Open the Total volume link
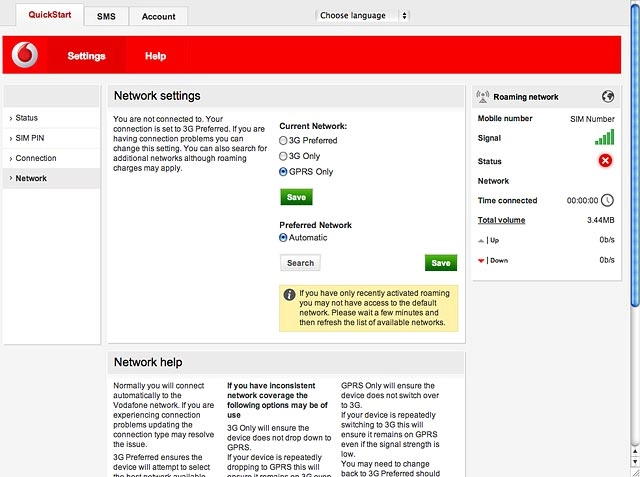Viewport: 640px width, 477px height. point(501,220)
